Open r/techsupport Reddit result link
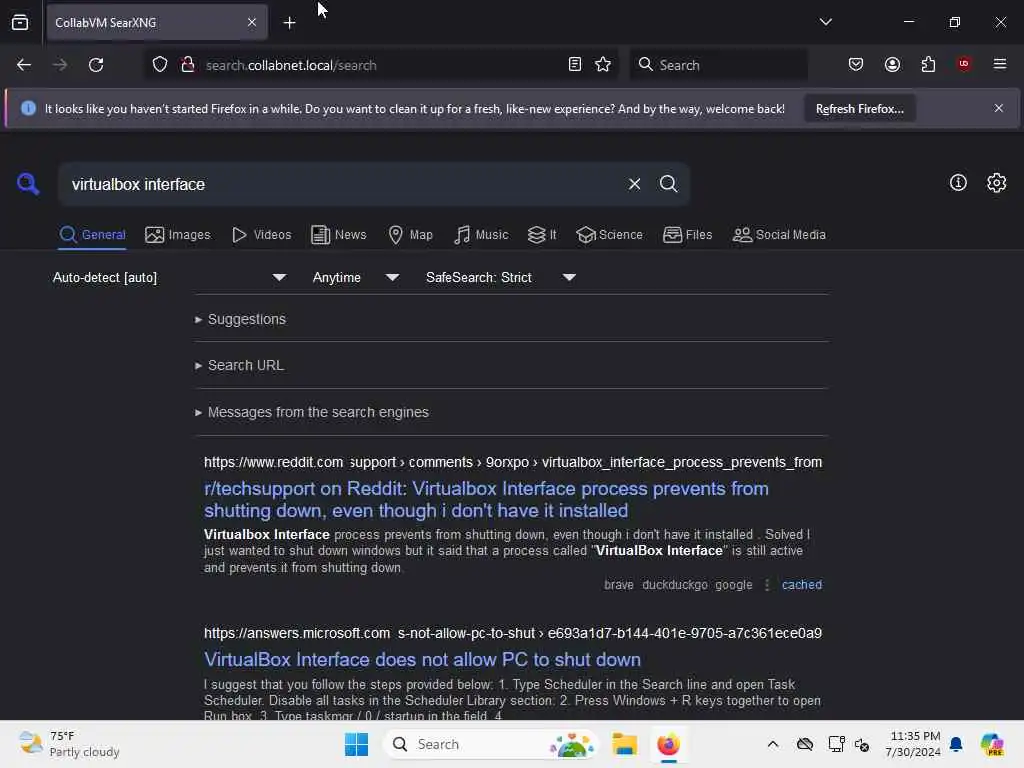This screenshot has height=768, width=1024. (x=486, y=500)
